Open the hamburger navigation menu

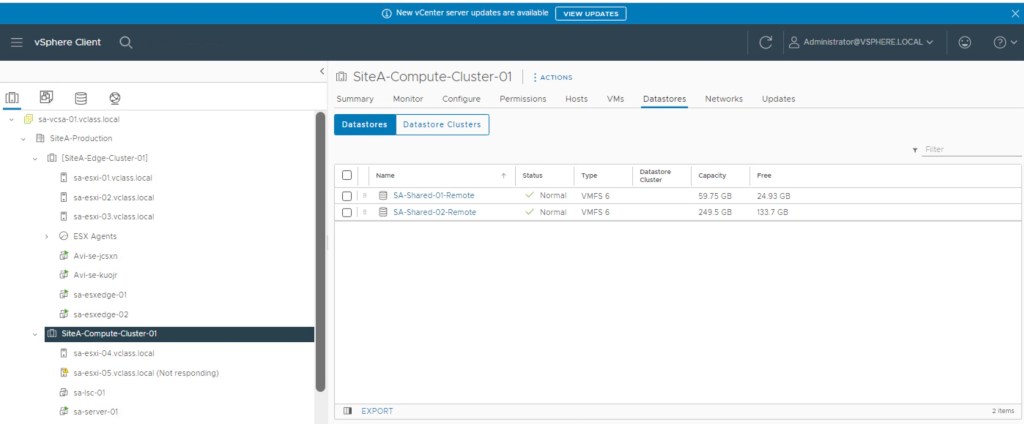click(x=17, y=42)
